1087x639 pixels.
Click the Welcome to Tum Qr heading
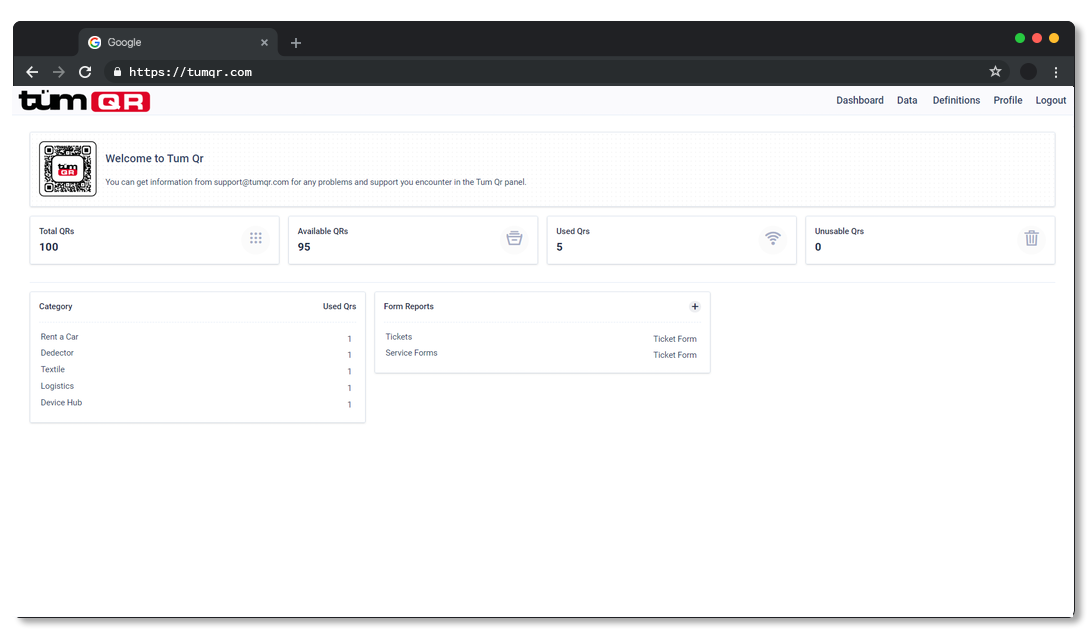[154, 159]
